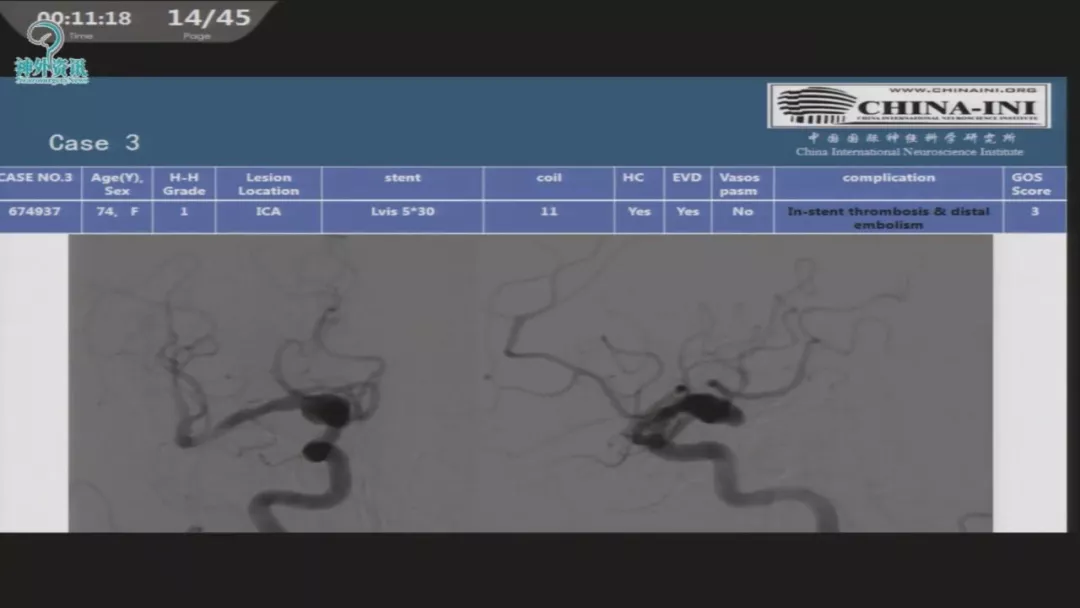Click the "HC" column header
The width and height of the screenshot is (1080, 608).
[x=639, y=184]
